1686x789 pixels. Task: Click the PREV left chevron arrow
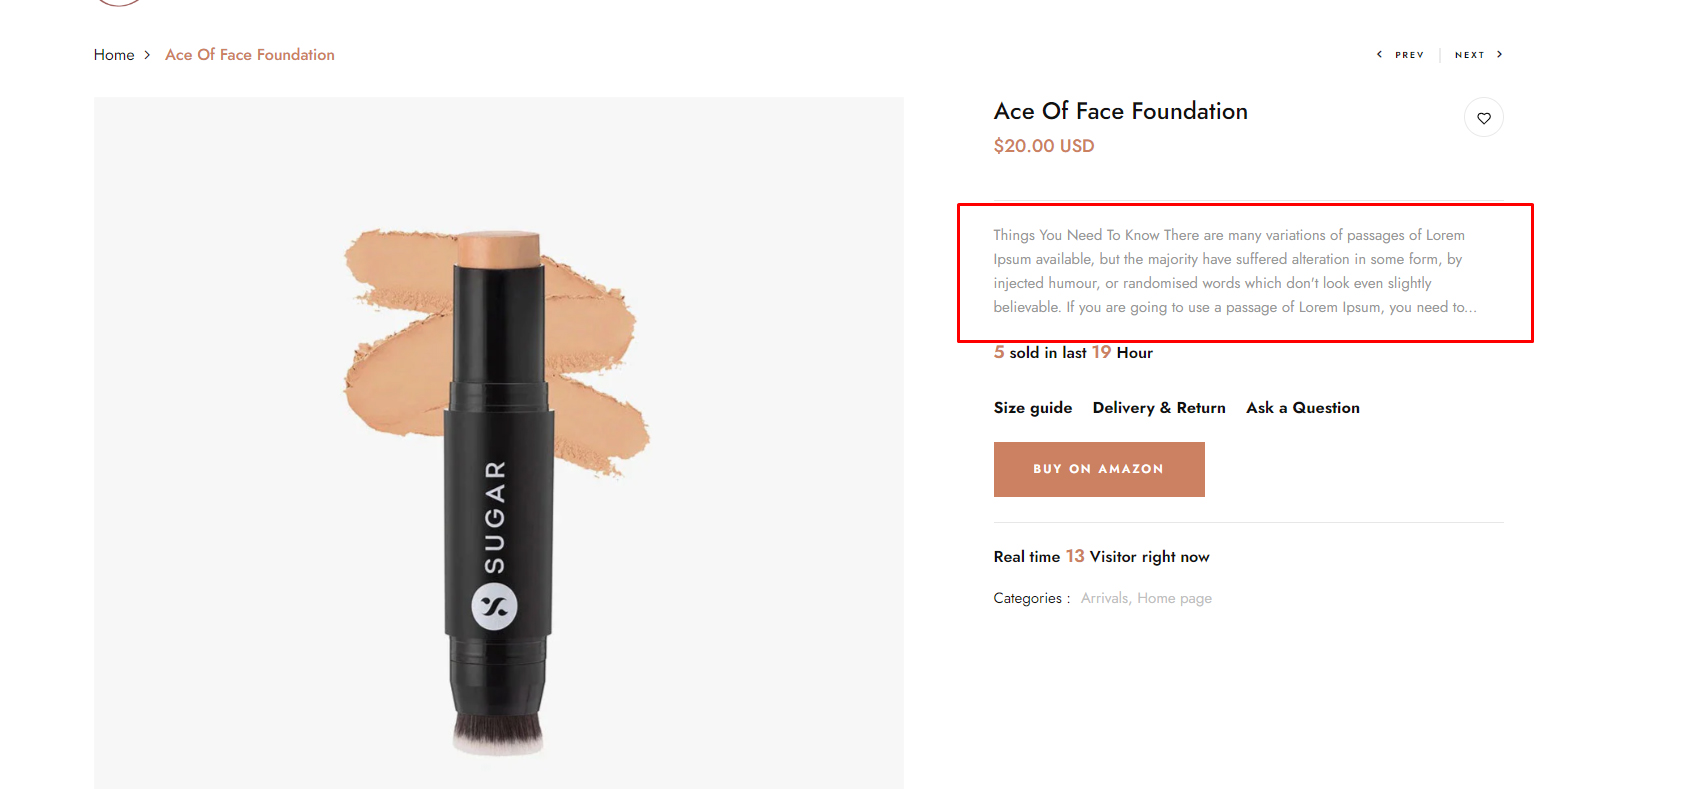1379,55
